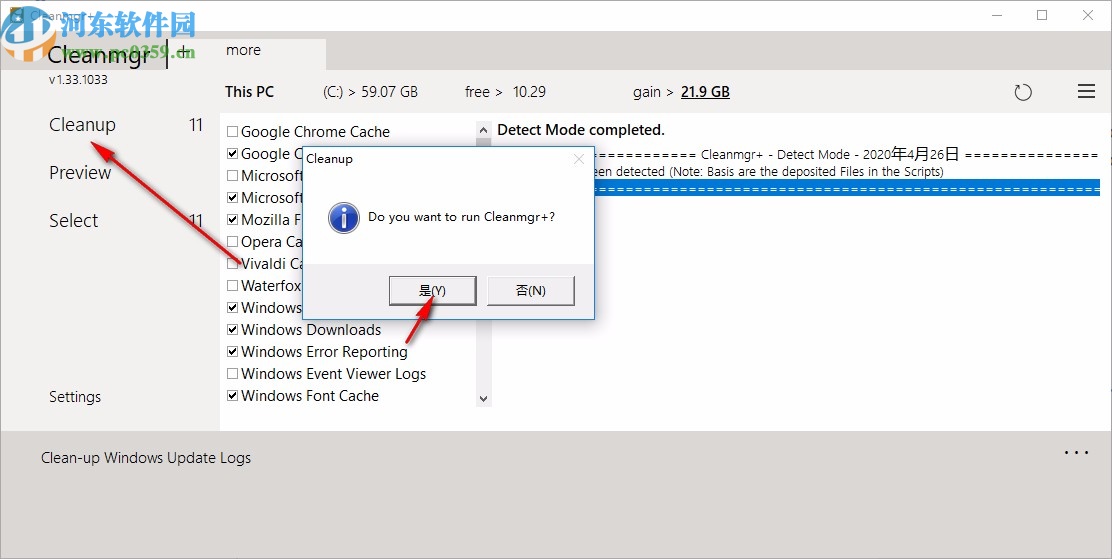Click the free > 10.29 value
Screen dimensions: 1112x559
click(x=505, y=92)
